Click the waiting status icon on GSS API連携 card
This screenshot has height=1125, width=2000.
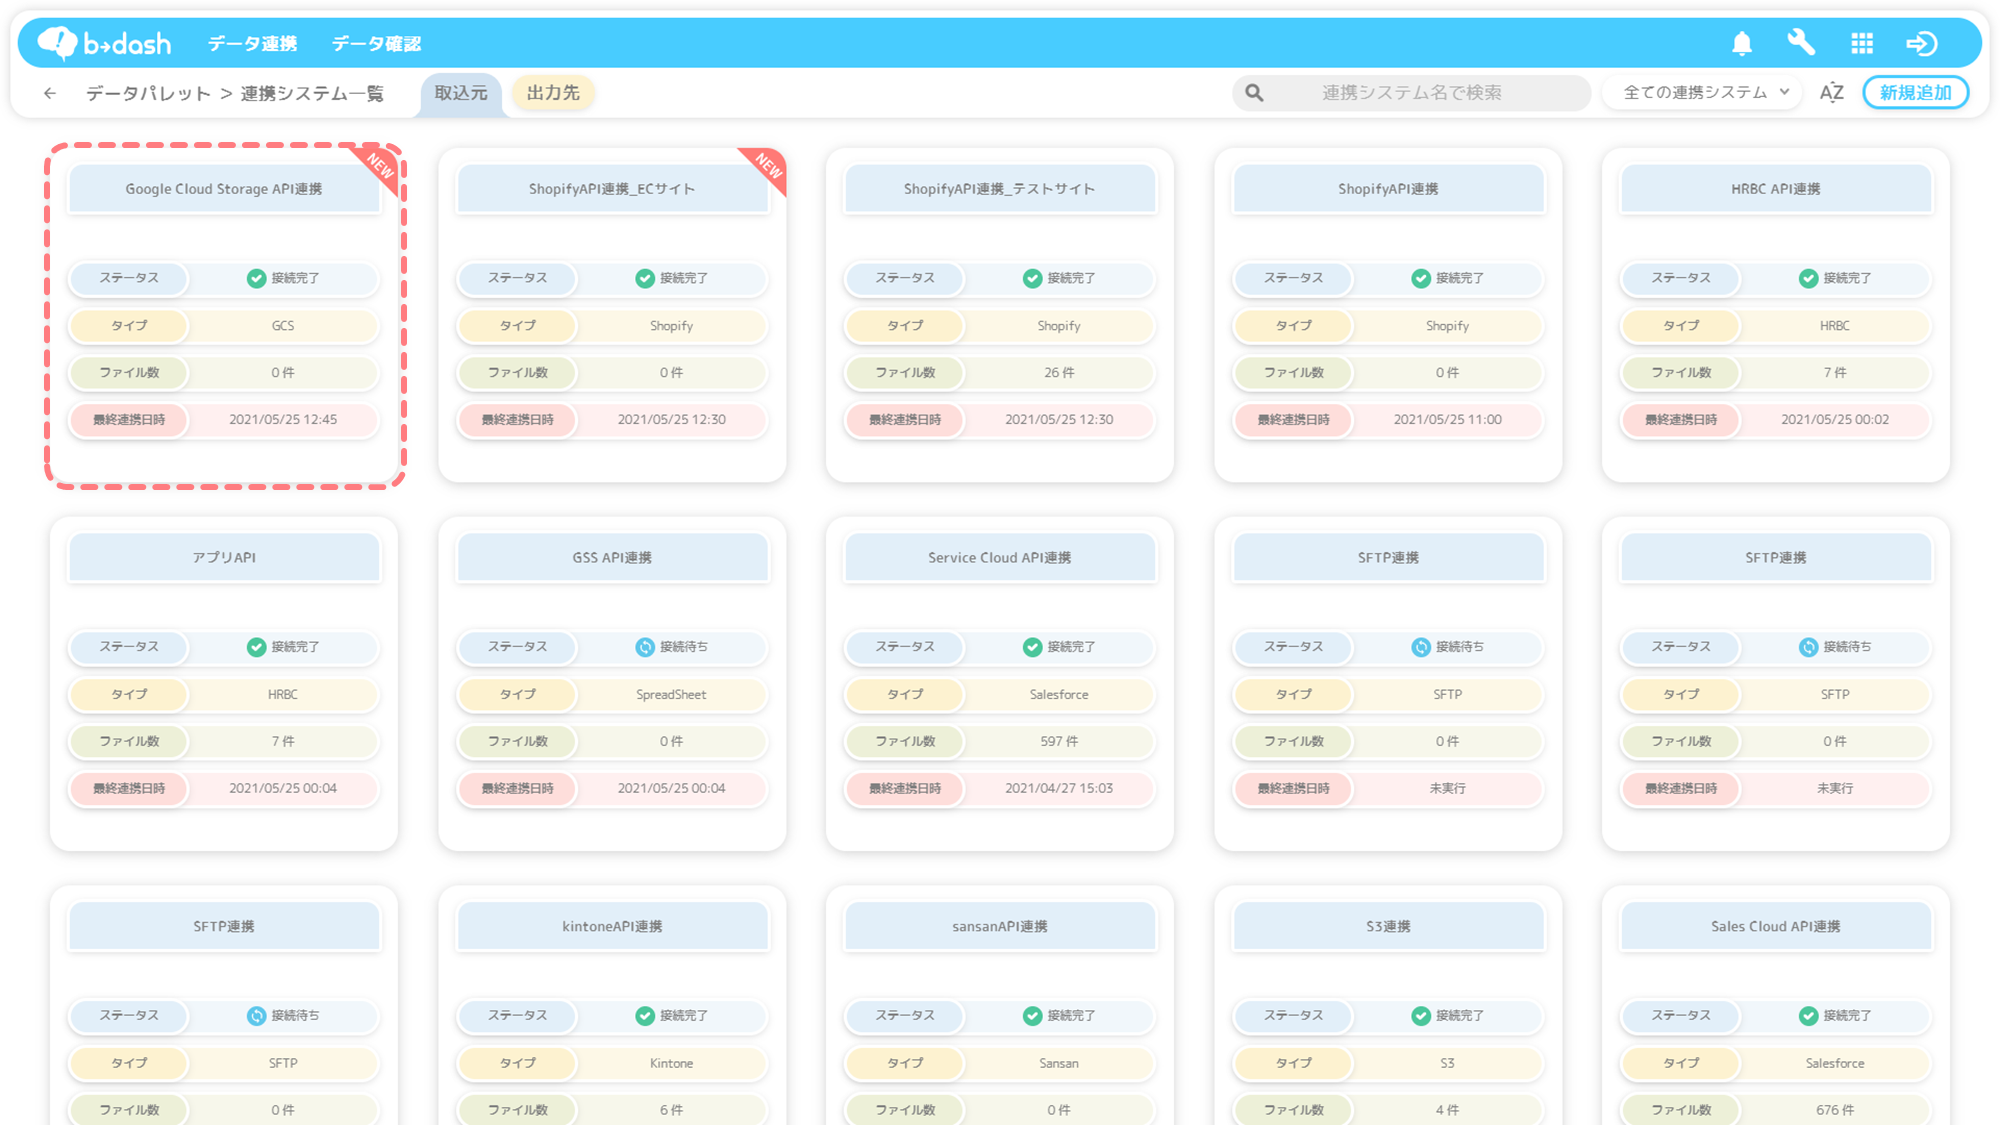coord(645,647)
